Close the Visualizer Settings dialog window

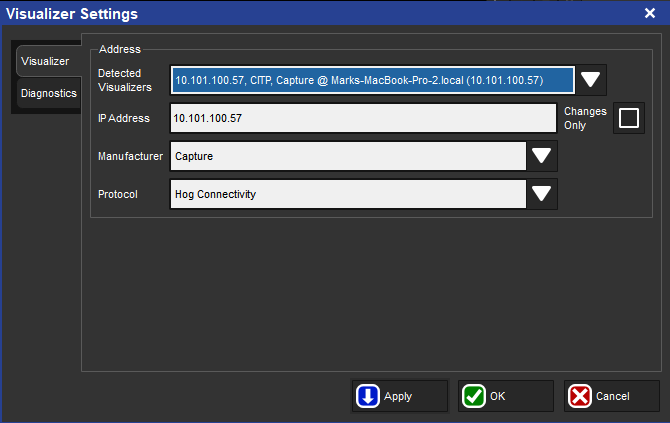point(649,13)
